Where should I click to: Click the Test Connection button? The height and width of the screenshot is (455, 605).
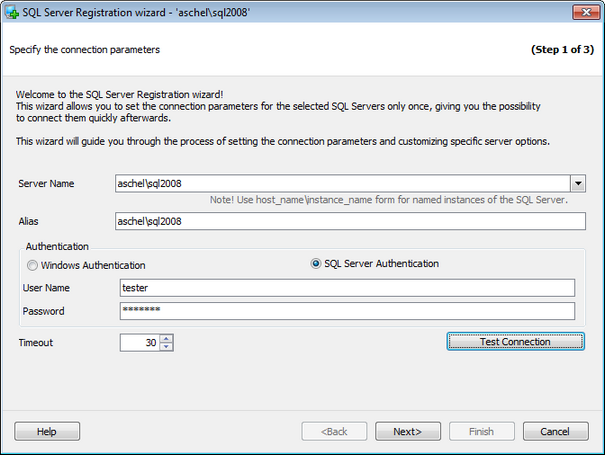515,342
